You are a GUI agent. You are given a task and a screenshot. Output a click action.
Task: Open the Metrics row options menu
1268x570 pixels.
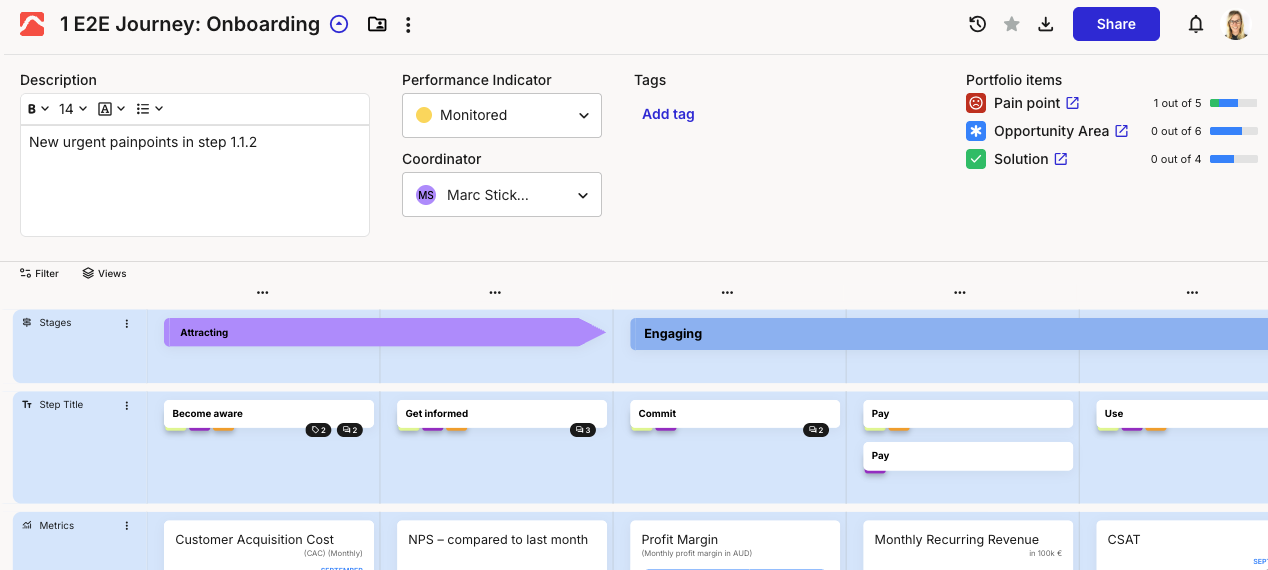click(x=127, y=526)
